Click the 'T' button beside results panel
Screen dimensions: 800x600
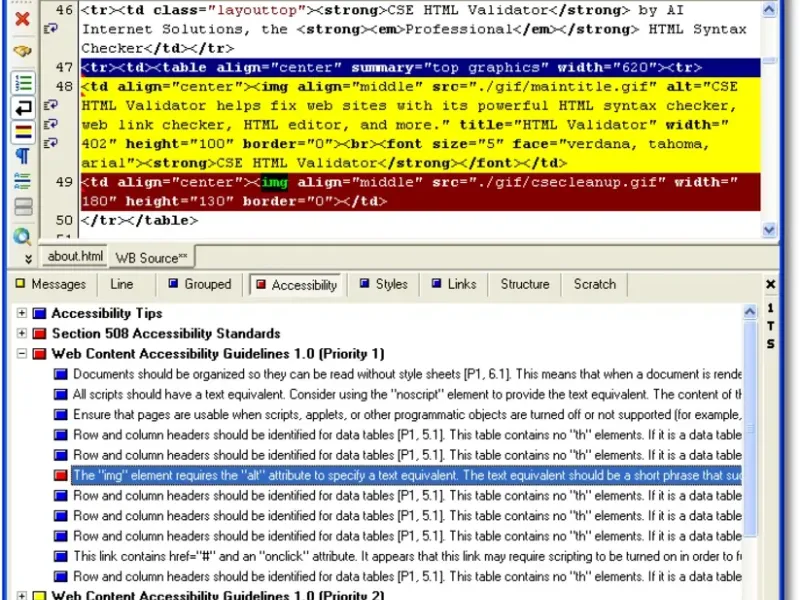coord(770,326)
